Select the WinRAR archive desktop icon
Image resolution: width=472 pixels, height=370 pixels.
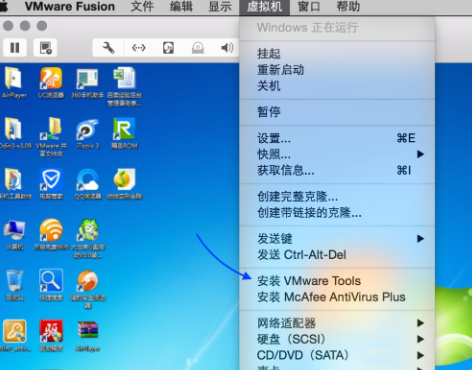tap(88, 336)
